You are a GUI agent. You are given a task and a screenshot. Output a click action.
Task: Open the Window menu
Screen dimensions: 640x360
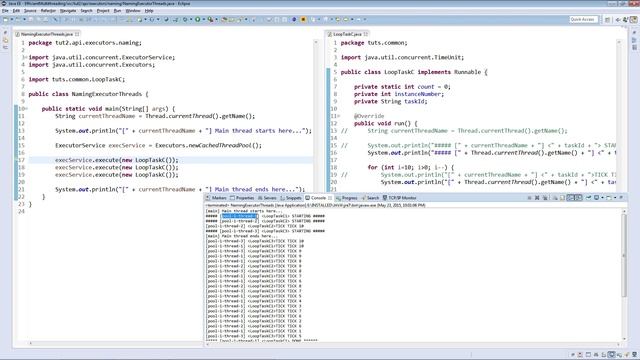click(x=133, y=11)
